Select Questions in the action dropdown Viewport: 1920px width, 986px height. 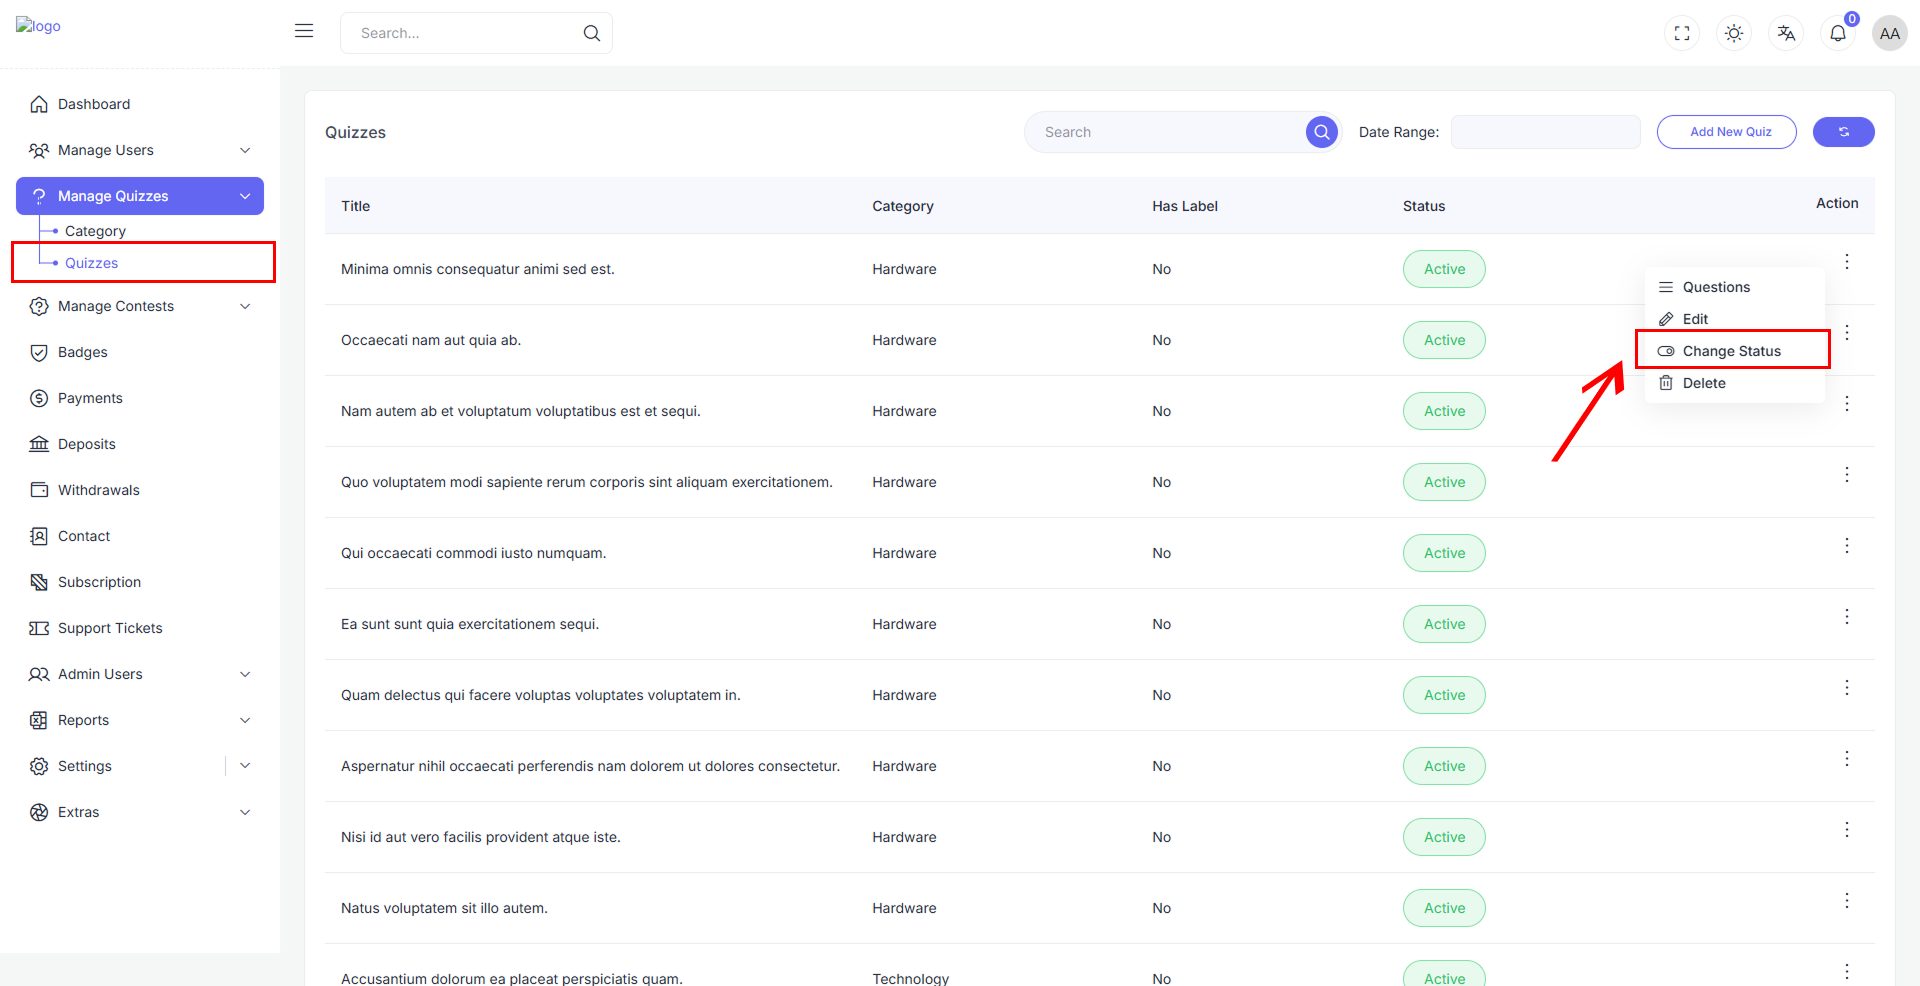[1735, 287]
